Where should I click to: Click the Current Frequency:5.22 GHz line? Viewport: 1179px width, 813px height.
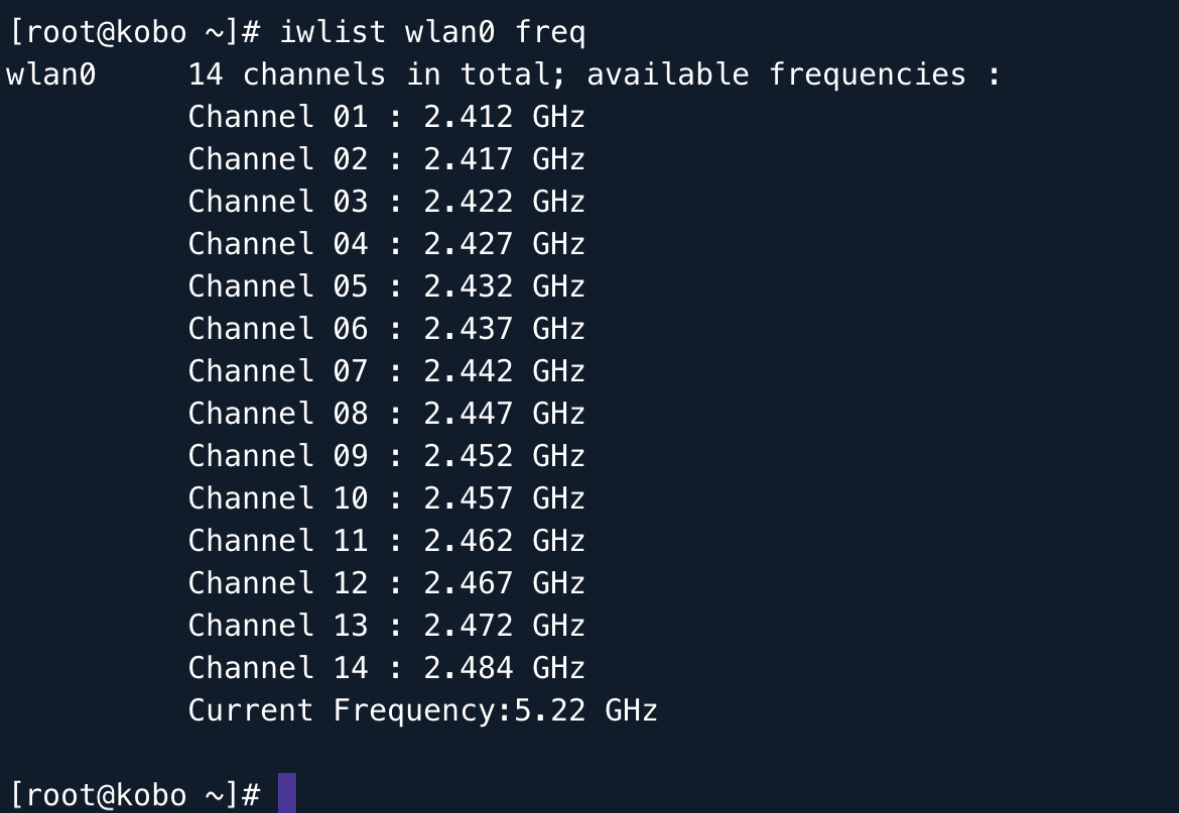pos(422,710)
